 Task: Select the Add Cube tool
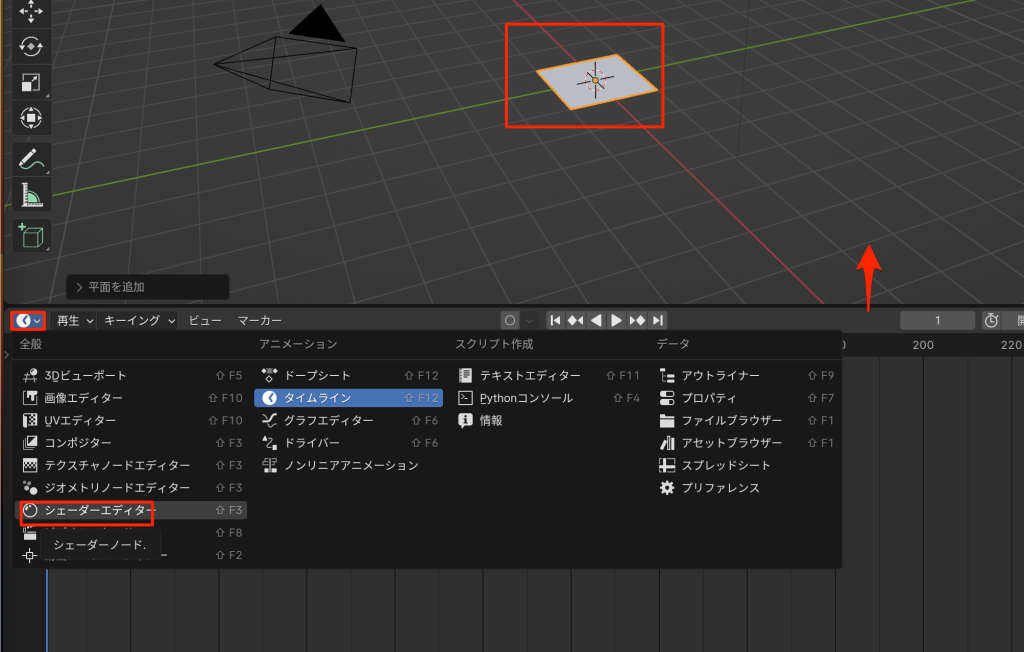click(x=31, y=236)
